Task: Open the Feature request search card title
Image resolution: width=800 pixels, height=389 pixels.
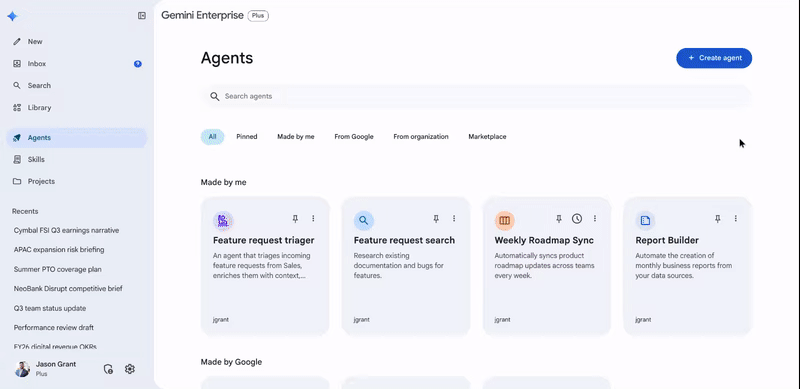Action: pos(405,240)
